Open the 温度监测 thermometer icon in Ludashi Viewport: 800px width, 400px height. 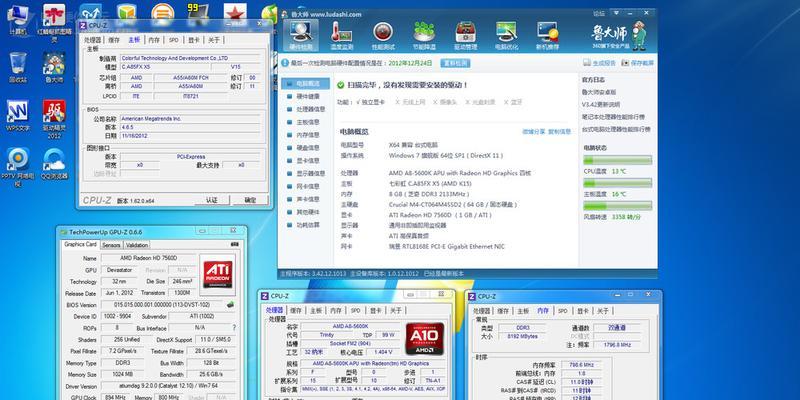click(341, 36)
